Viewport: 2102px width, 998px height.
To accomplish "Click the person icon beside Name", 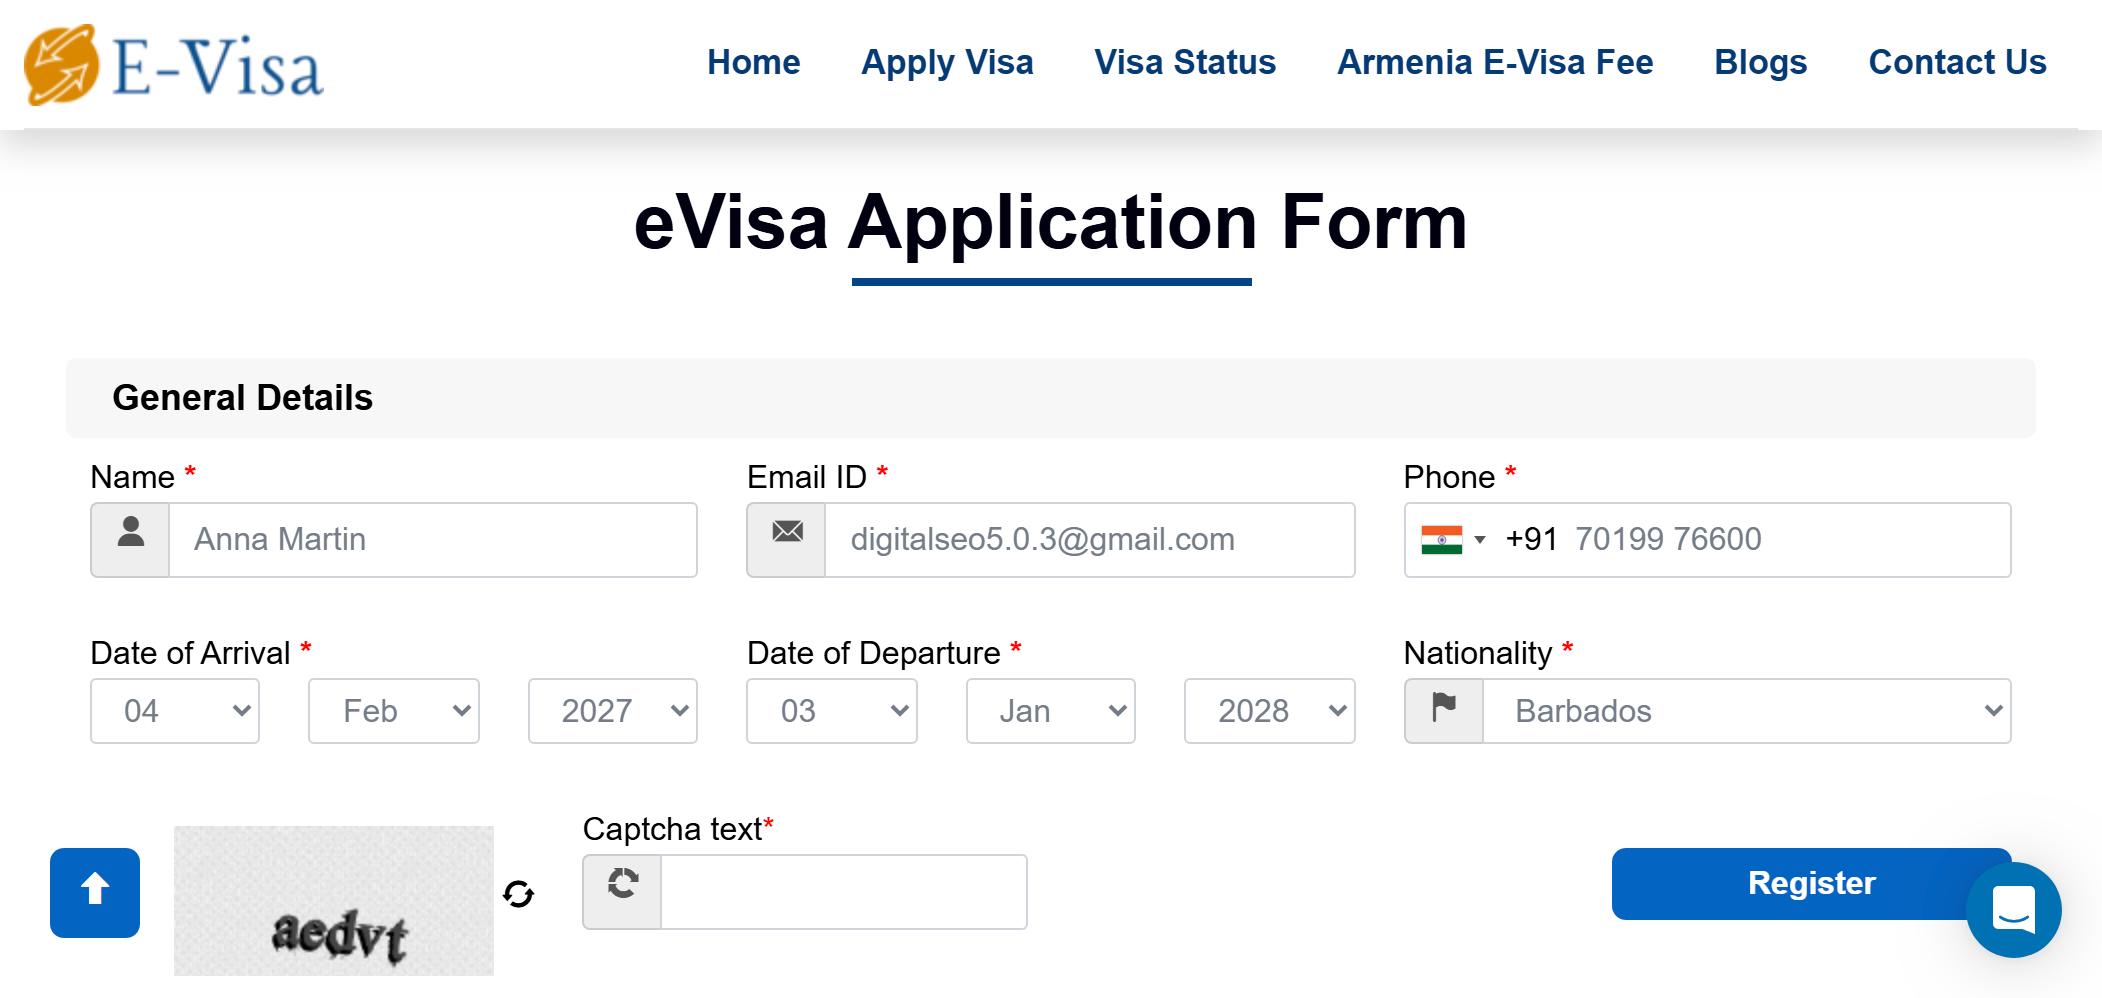I will pyautogui.click(x=130, y=540).
